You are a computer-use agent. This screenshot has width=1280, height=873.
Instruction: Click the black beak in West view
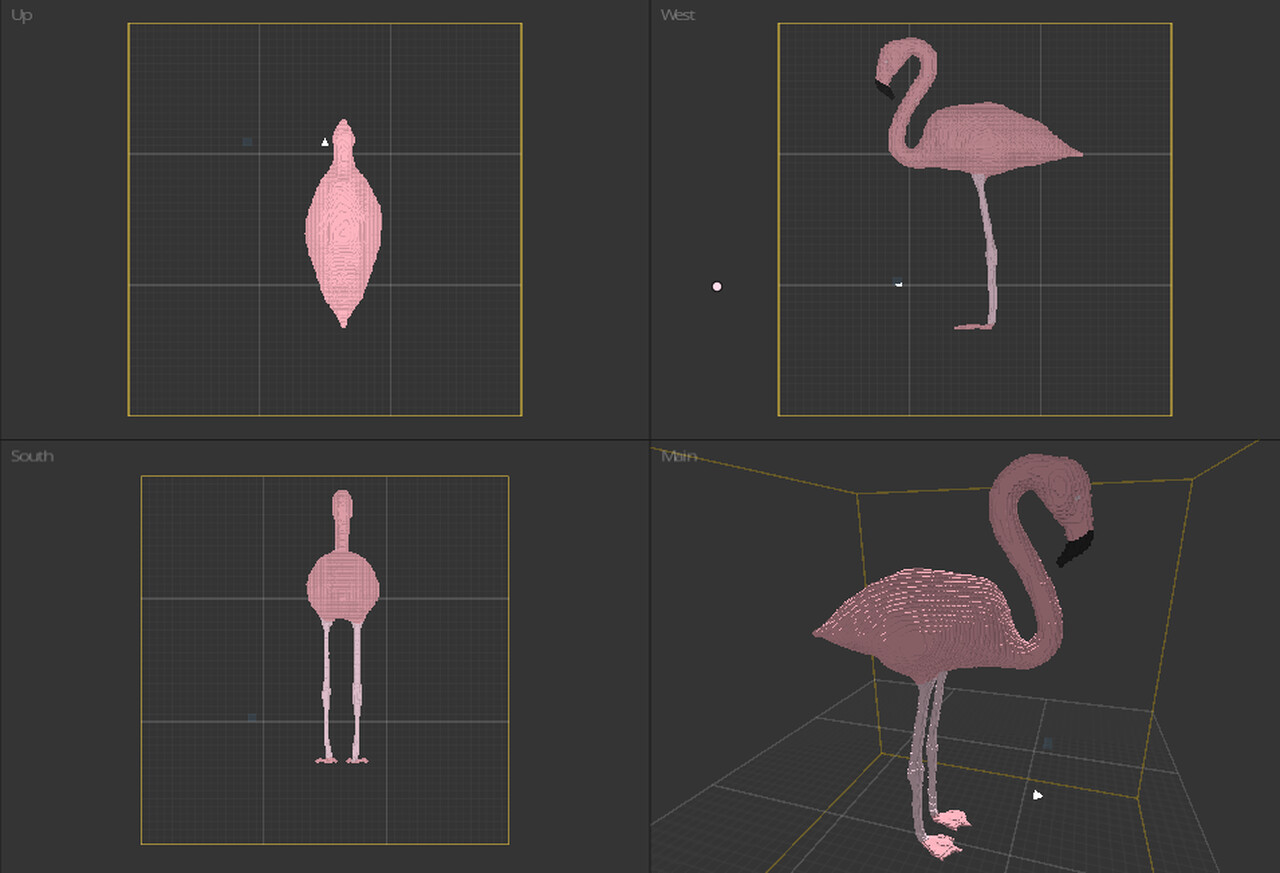coord(884,90)
